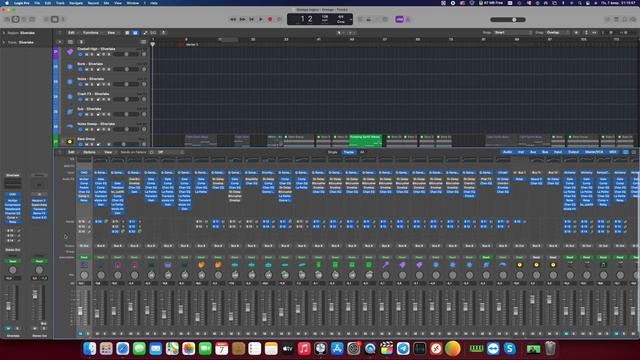Toggle Cycle mode in the transport
The image size is (640, 360).
(279, 19)
